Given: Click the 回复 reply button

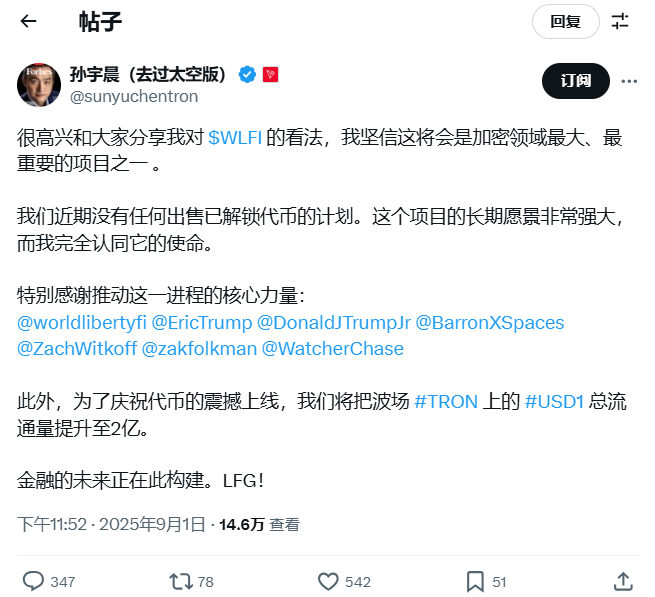Looking at the screenshot, I should coord(566,21).
